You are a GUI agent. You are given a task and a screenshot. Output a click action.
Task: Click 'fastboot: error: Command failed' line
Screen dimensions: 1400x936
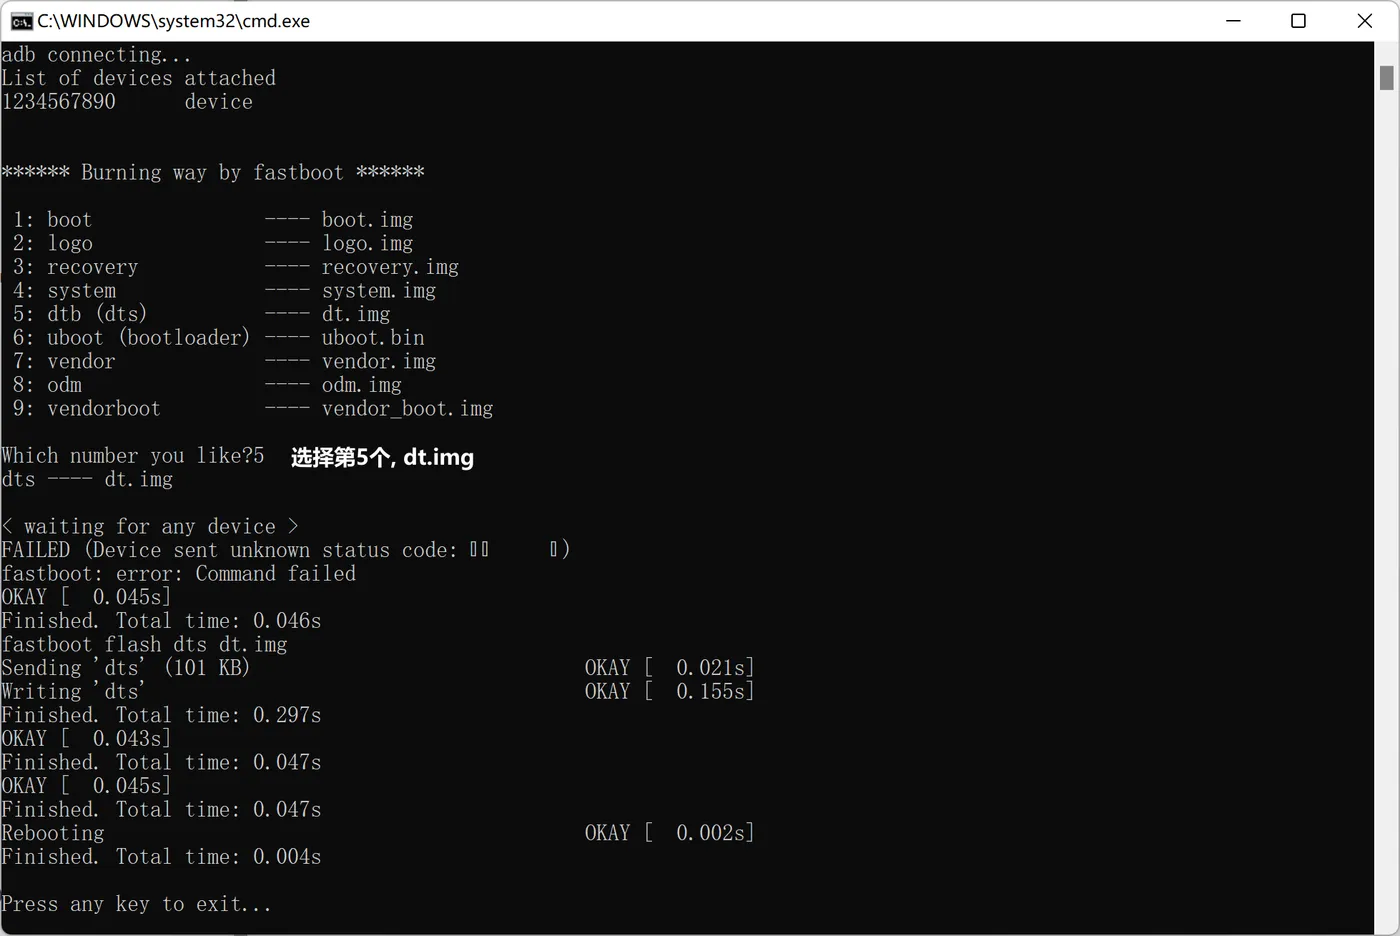click(178, 574)
